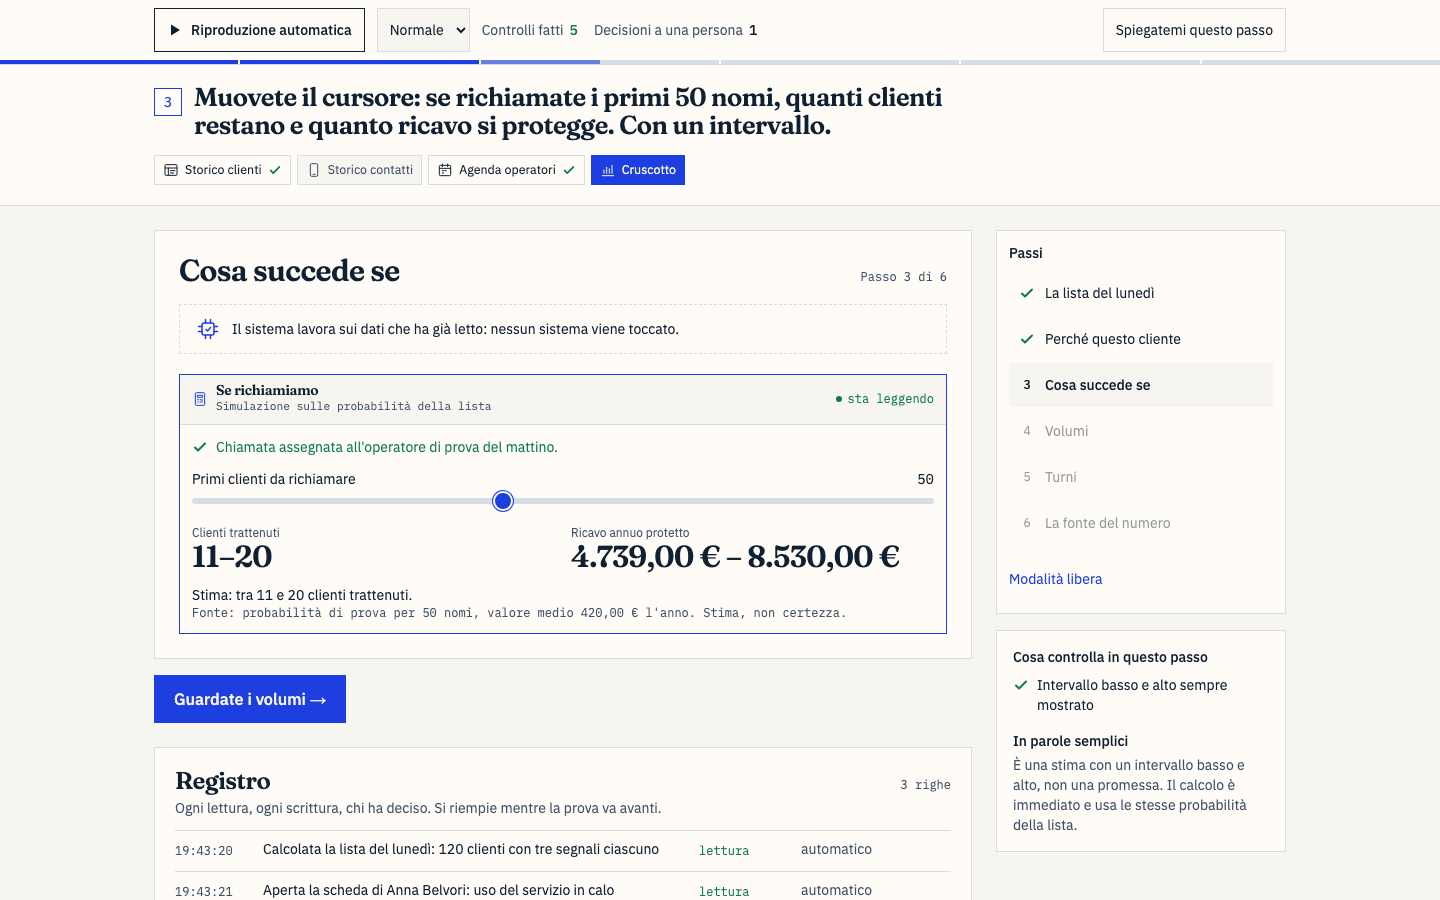Click the phone icon beside Storico contatti
Screen dimensions: 1440x900
(314, 170)
